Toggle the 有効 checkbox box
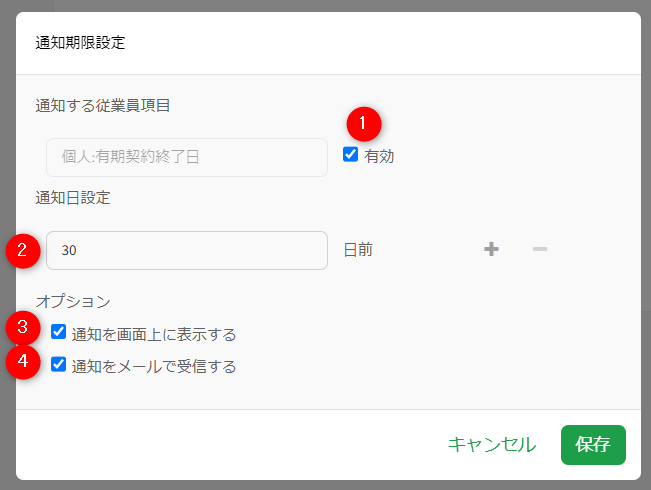 coord(350,155)
